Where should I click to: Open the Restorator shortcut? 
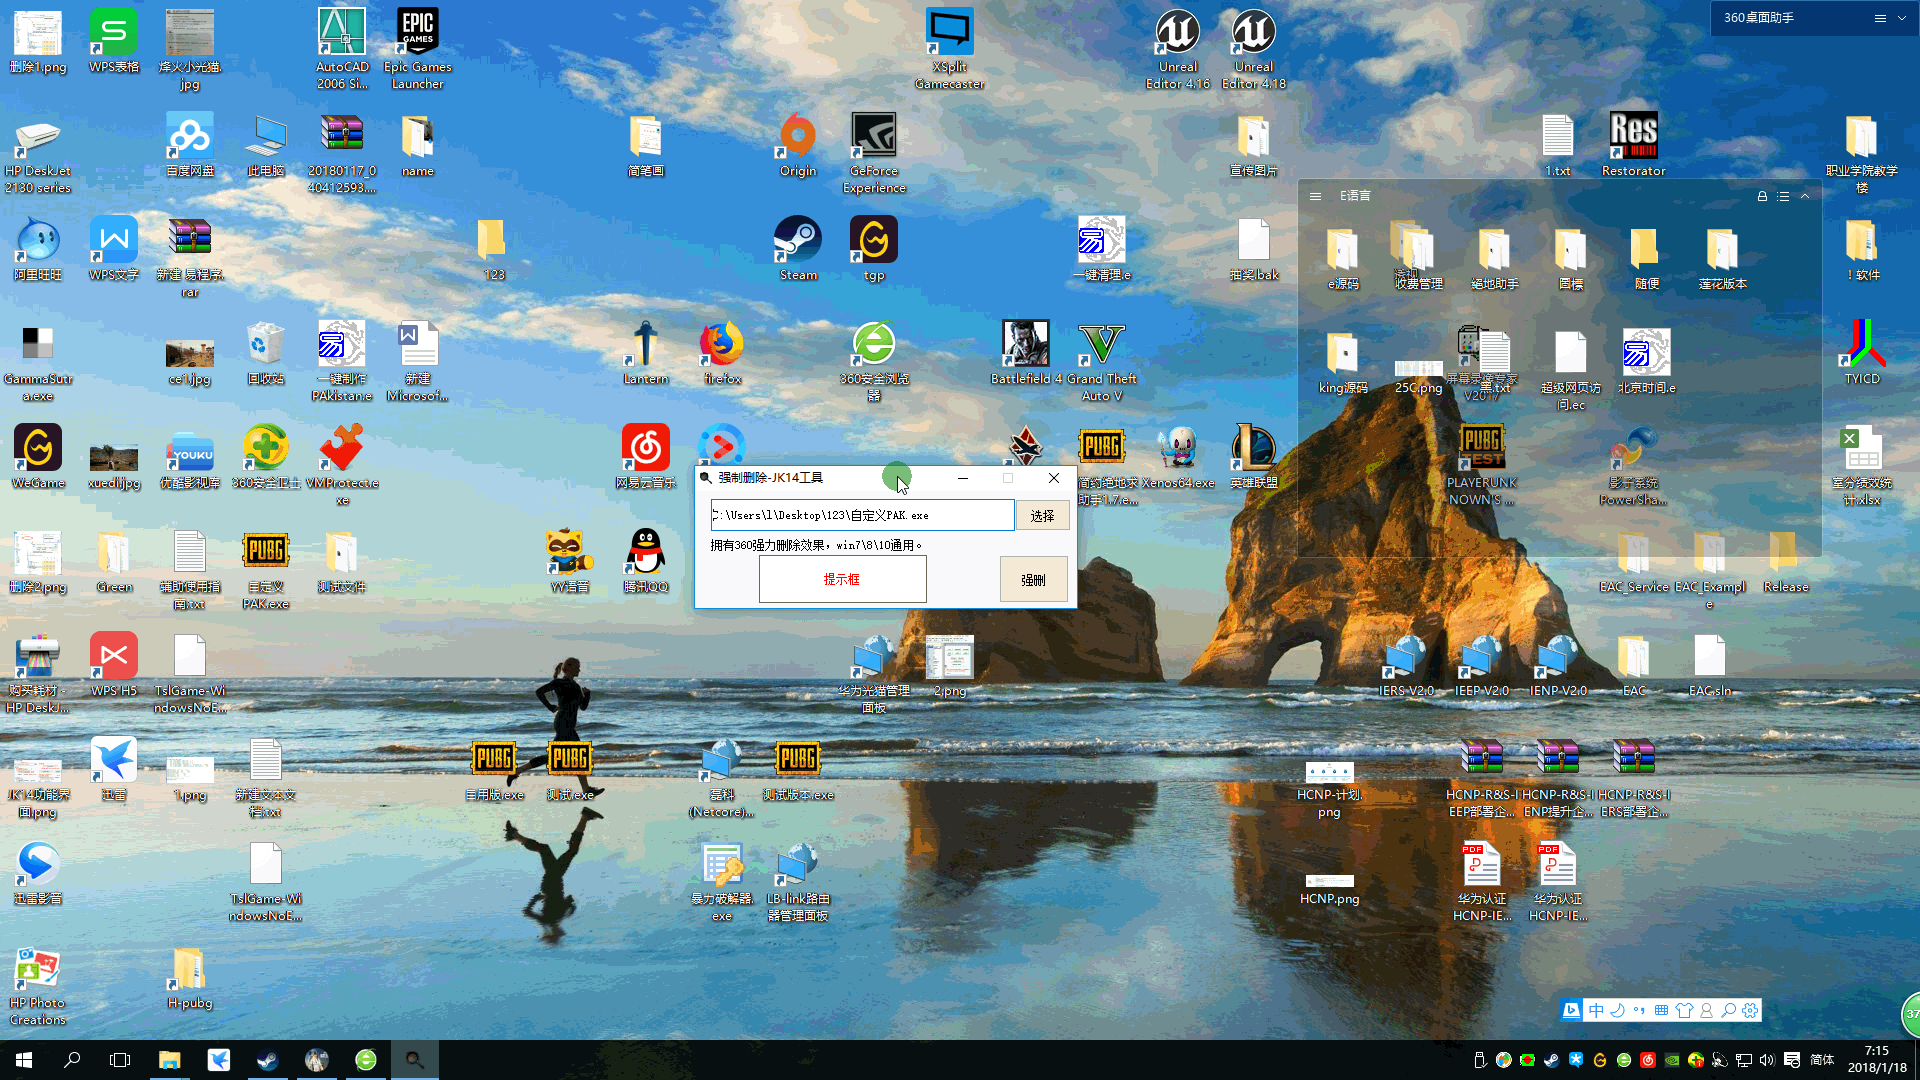tap(1633, 136)
